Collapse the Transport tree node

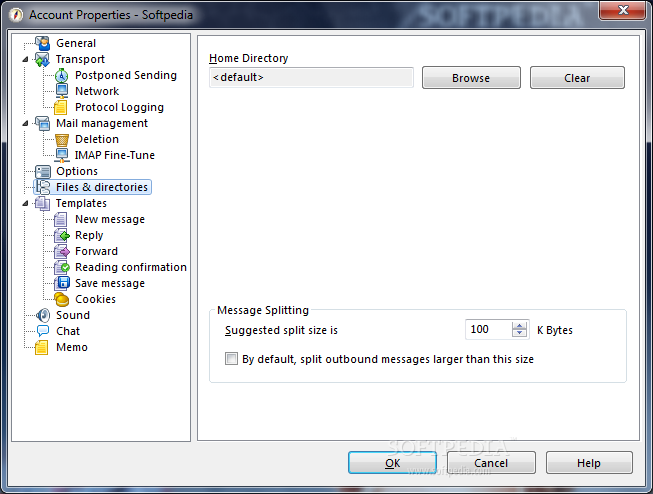tap(25, 60)
